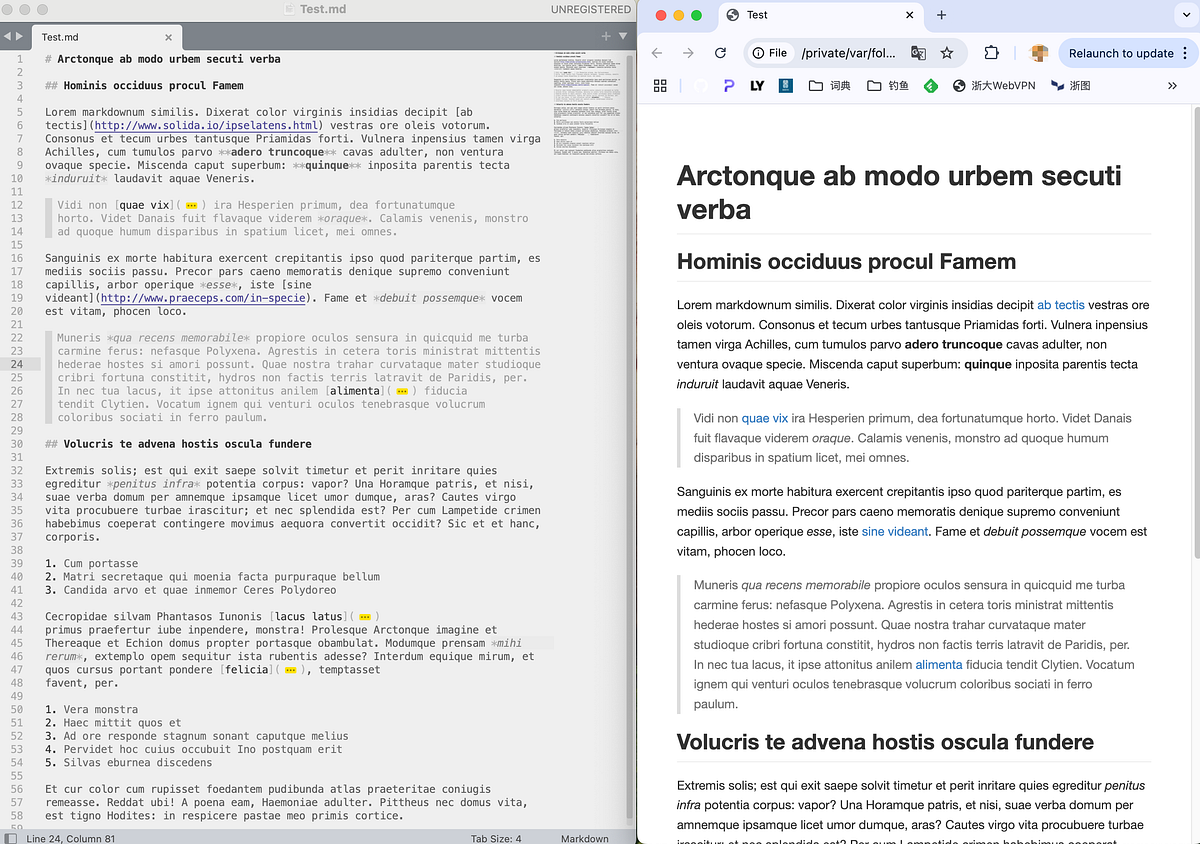Image resolution: width=1200 pixels, height=844 pixels.
Task: Open the 钓鱼 bookmarks folder
Action: (888, 85)
